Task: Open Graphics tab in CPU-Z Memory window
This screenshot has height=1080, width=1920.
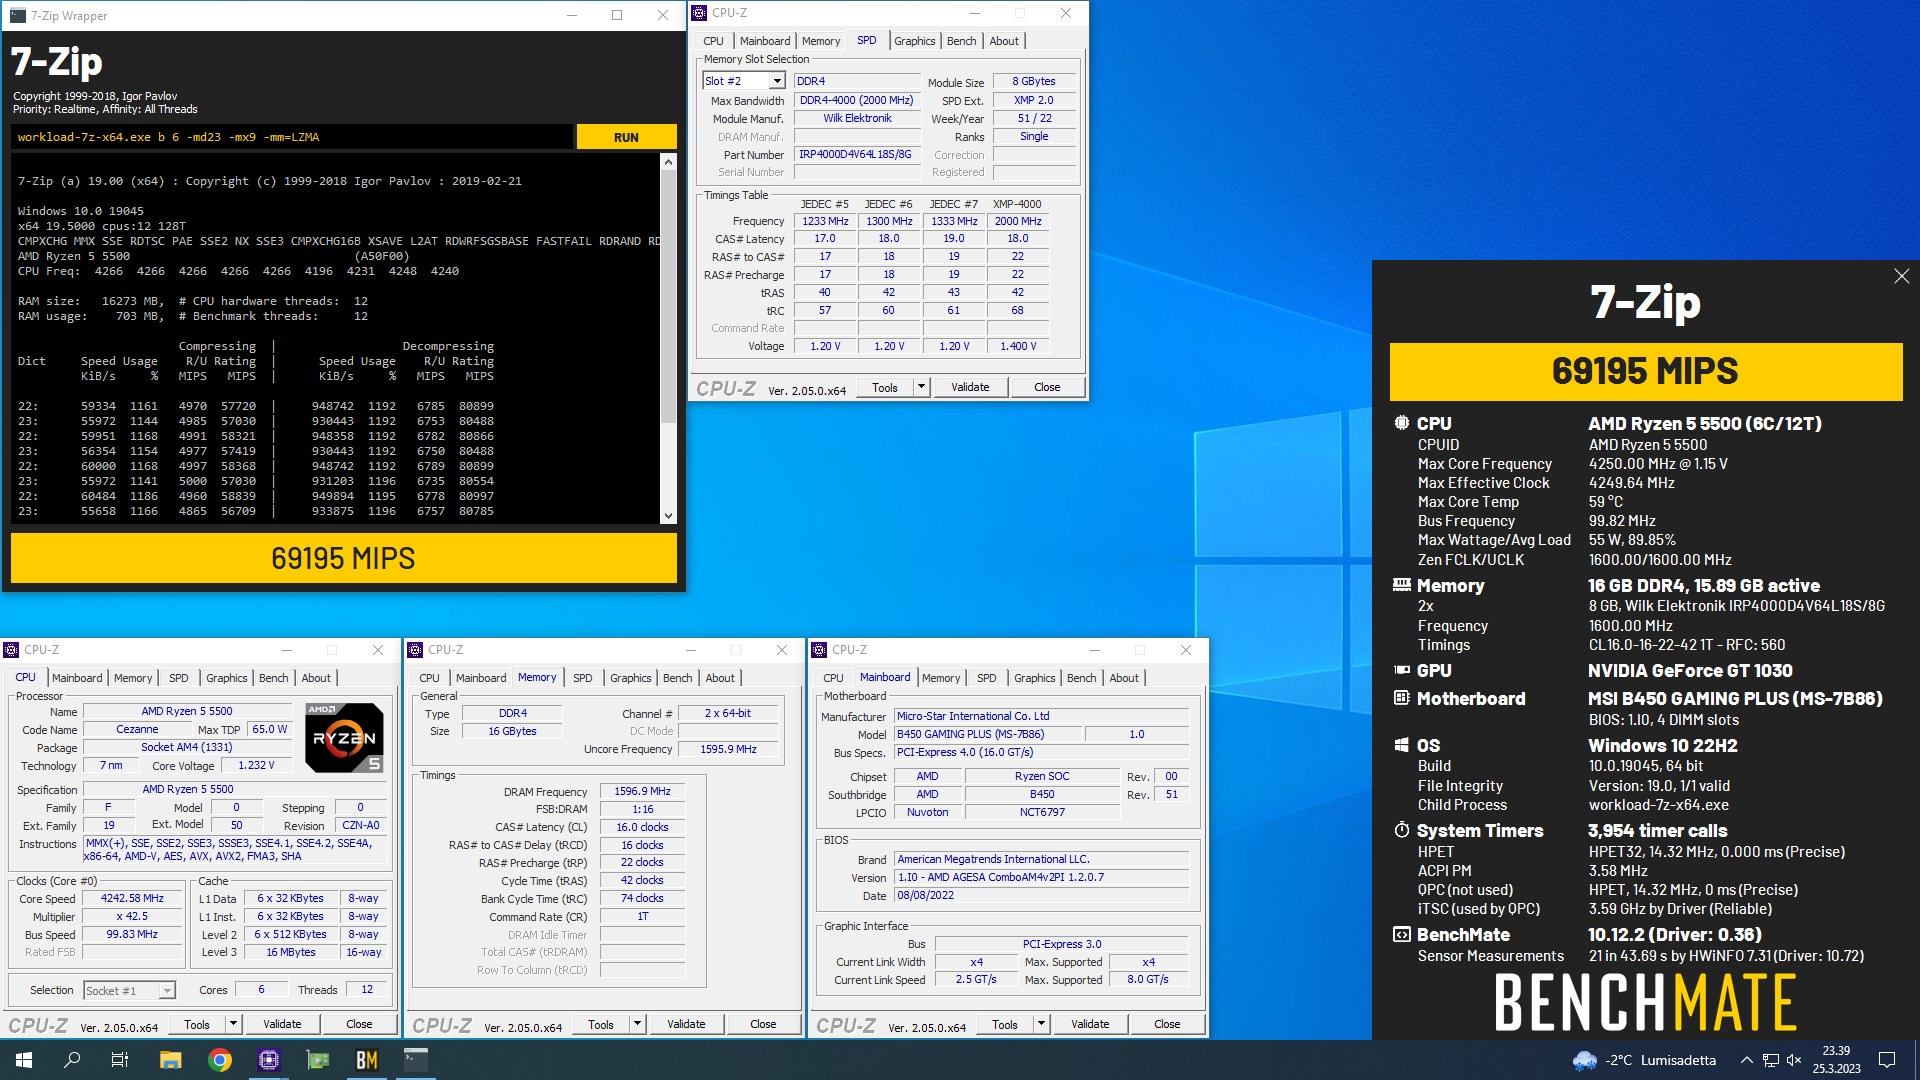Action: tap(630, 678)
